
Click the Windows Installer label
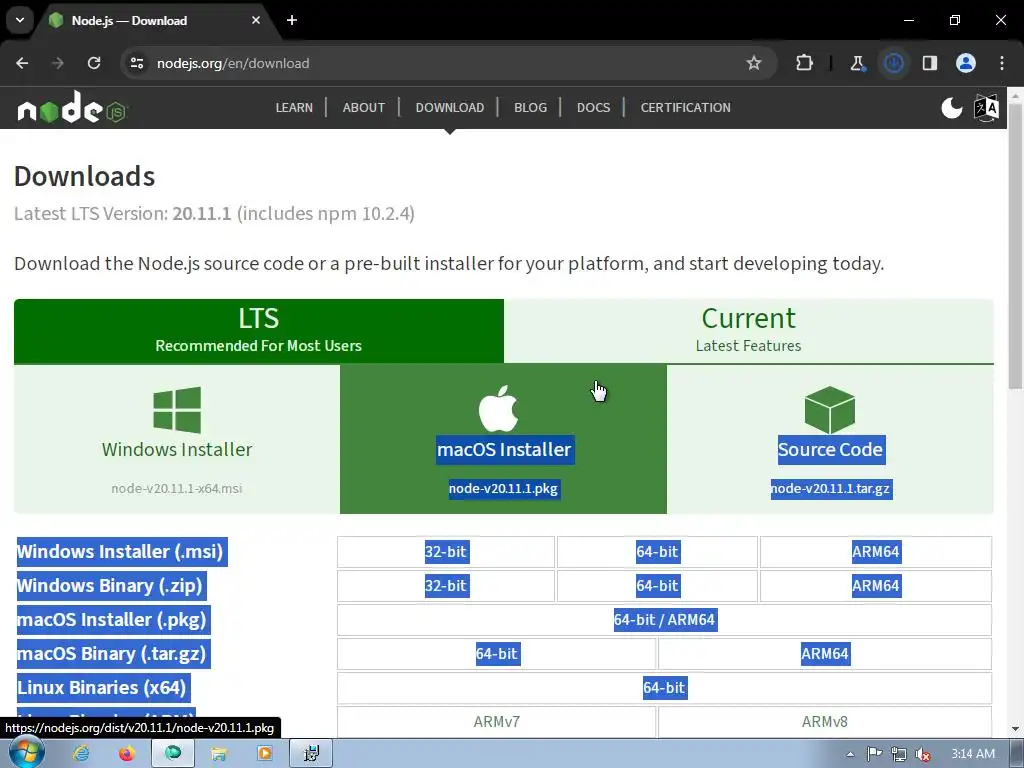click(177, 449)
